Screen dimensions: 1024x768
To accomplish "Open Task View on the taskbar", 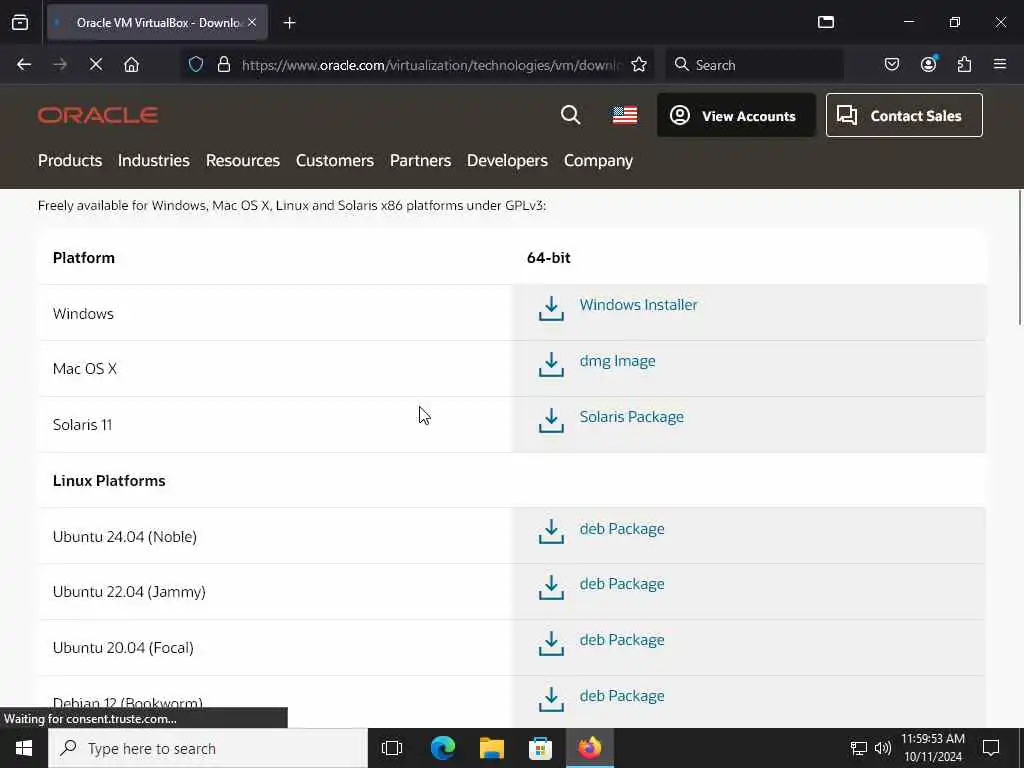I will pyautogui.click(x=392, y=748).
